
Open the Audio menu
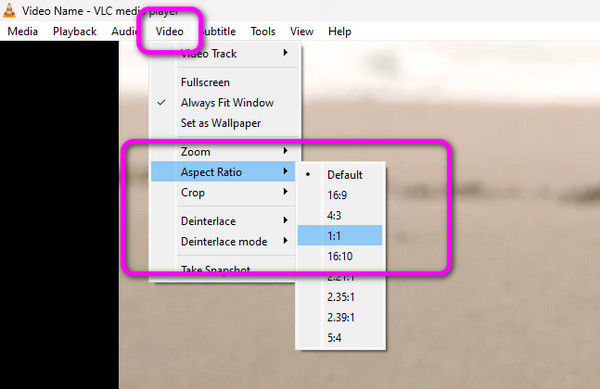(x=124, y=31)
